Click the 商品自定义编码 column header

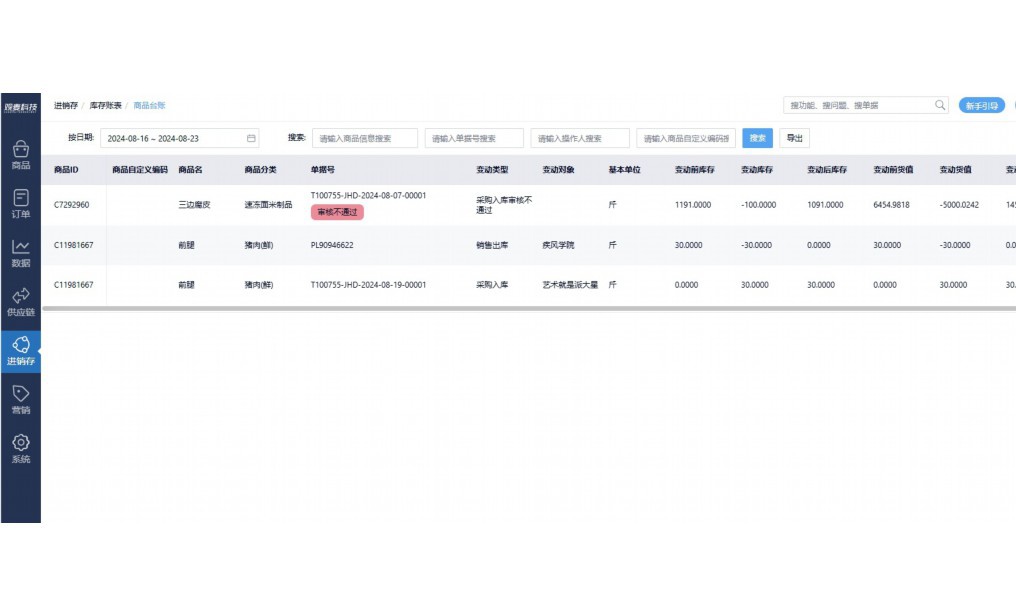click(140, 170)
